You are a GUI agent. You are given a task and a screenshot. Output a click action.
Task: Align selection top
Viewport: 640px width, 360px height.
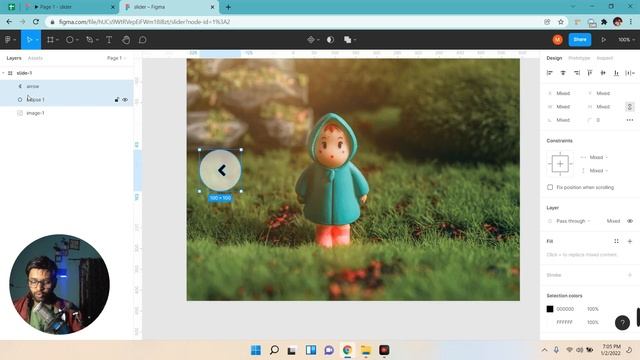tap(589, 73)
